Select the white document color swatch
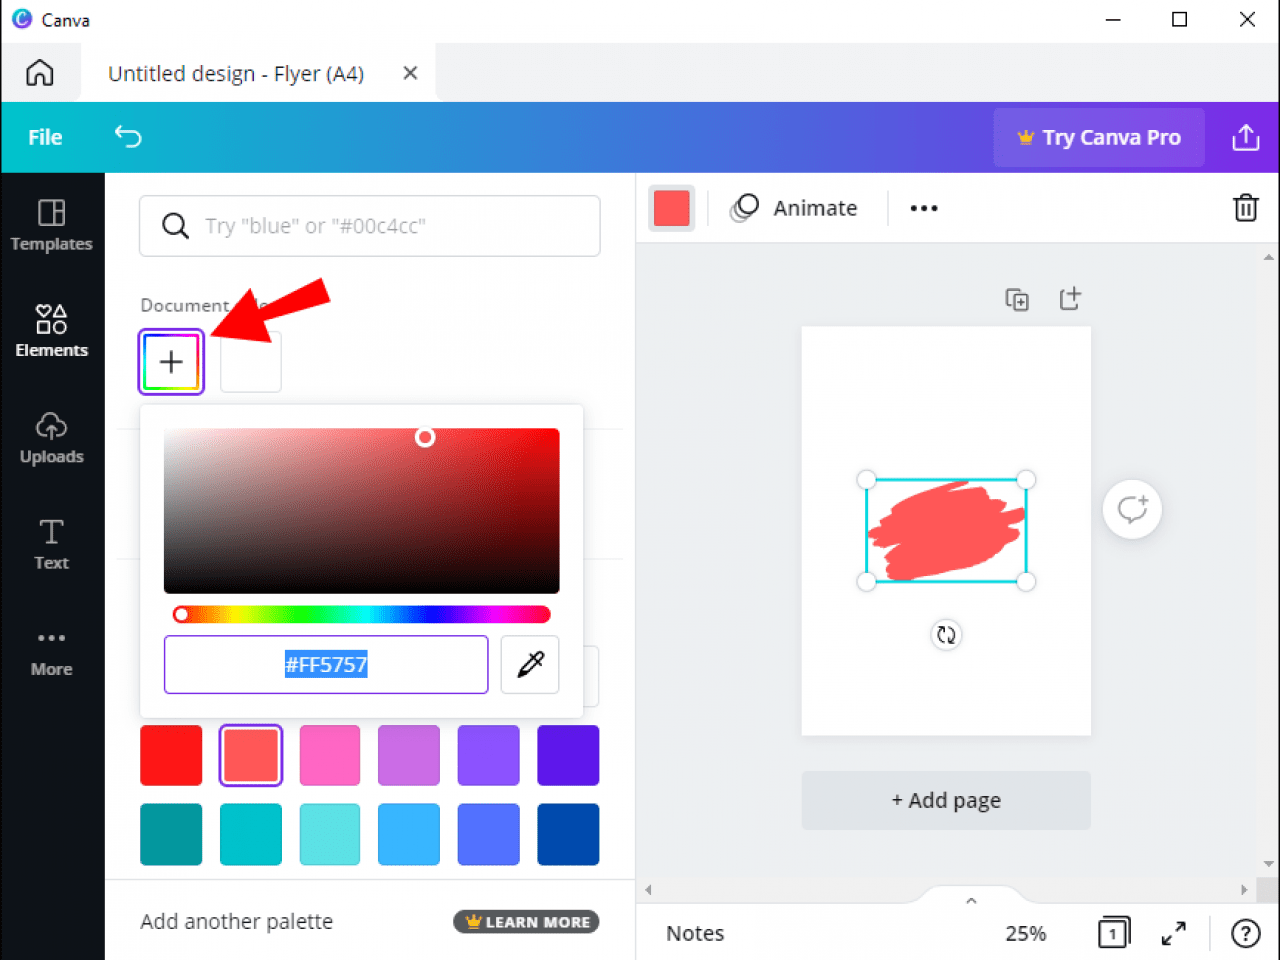1280x960 pixels. pos(250,362)
